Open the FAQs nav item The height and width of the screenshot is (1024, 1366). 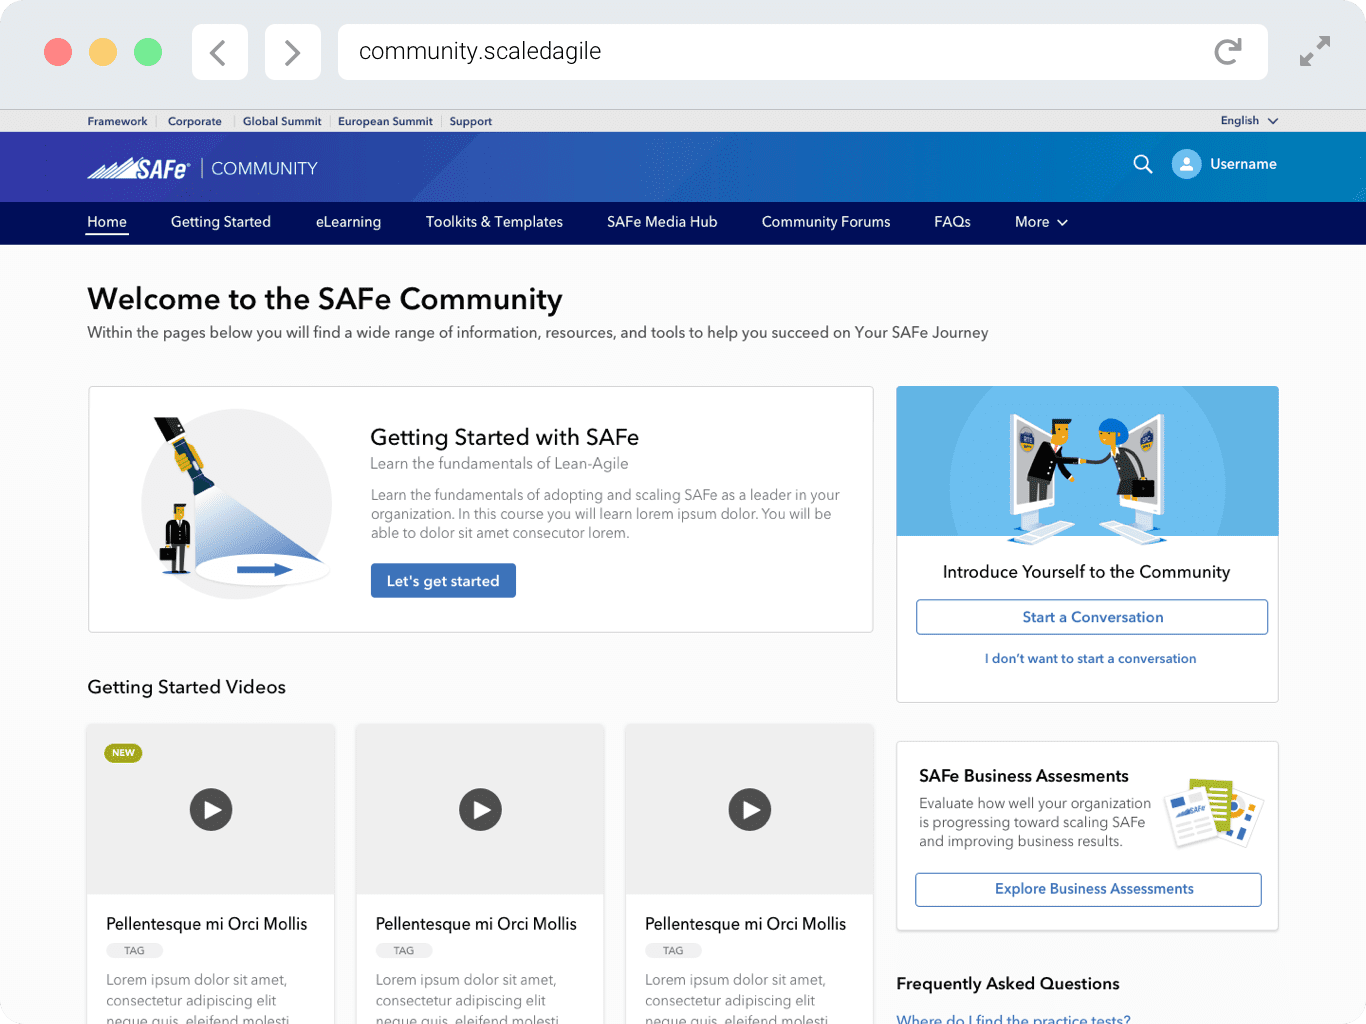click(952, 222)
